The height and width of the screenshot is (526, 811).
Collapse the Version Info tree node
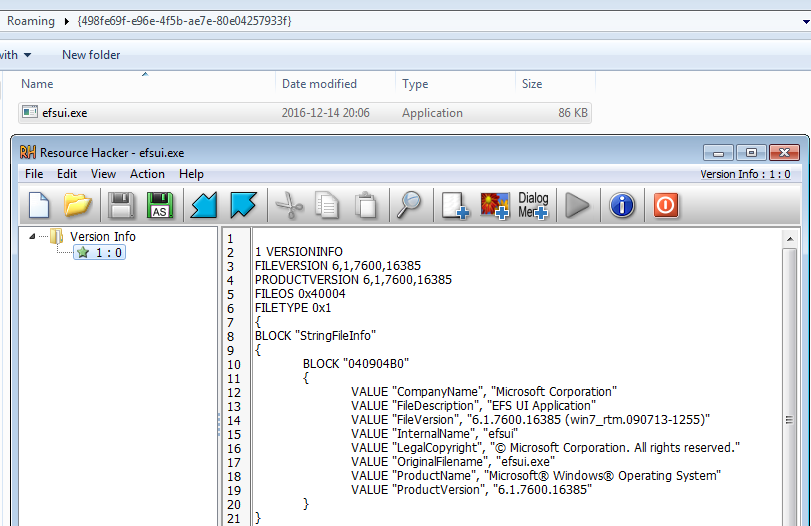coord(34,237)
